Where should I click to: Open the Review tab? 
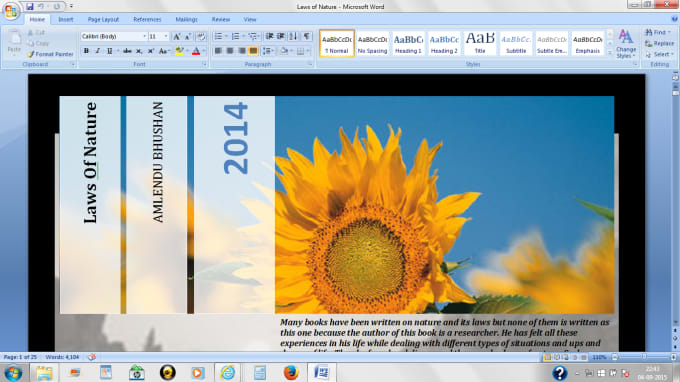[221, 20]
